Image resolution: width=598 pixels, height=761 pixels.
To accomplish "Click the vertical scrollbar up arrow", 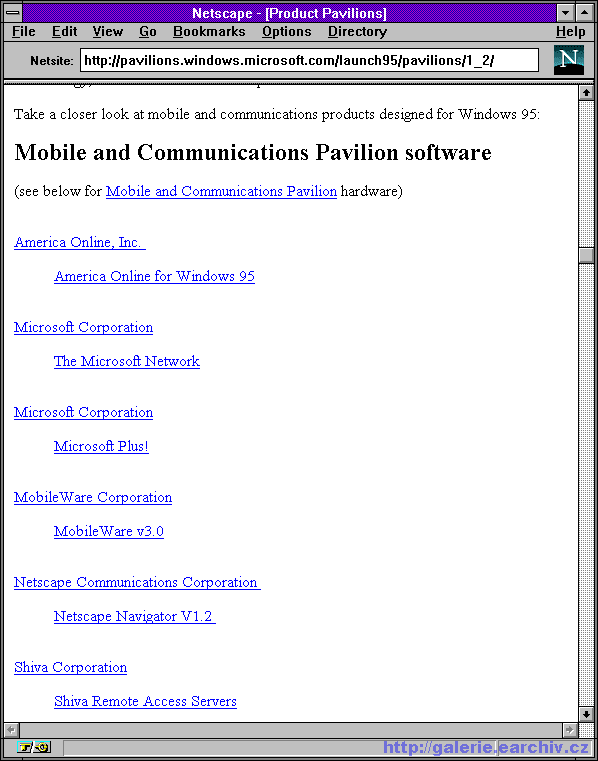I will coord(586,92).
